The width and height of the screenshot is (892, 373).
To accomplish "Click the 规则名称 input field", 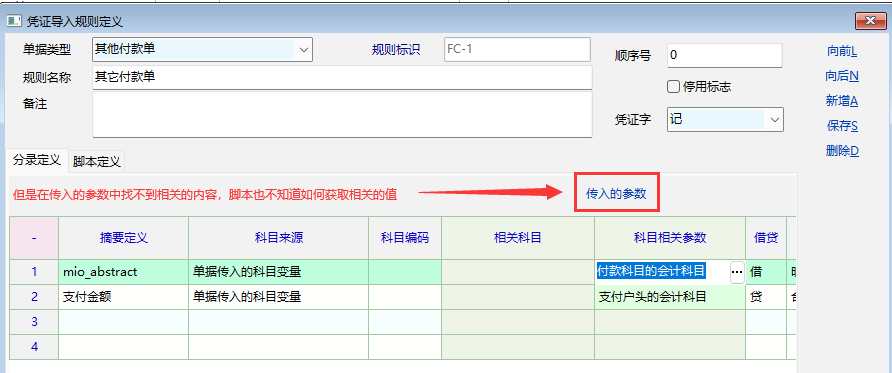I will click(x=342, y=77).
